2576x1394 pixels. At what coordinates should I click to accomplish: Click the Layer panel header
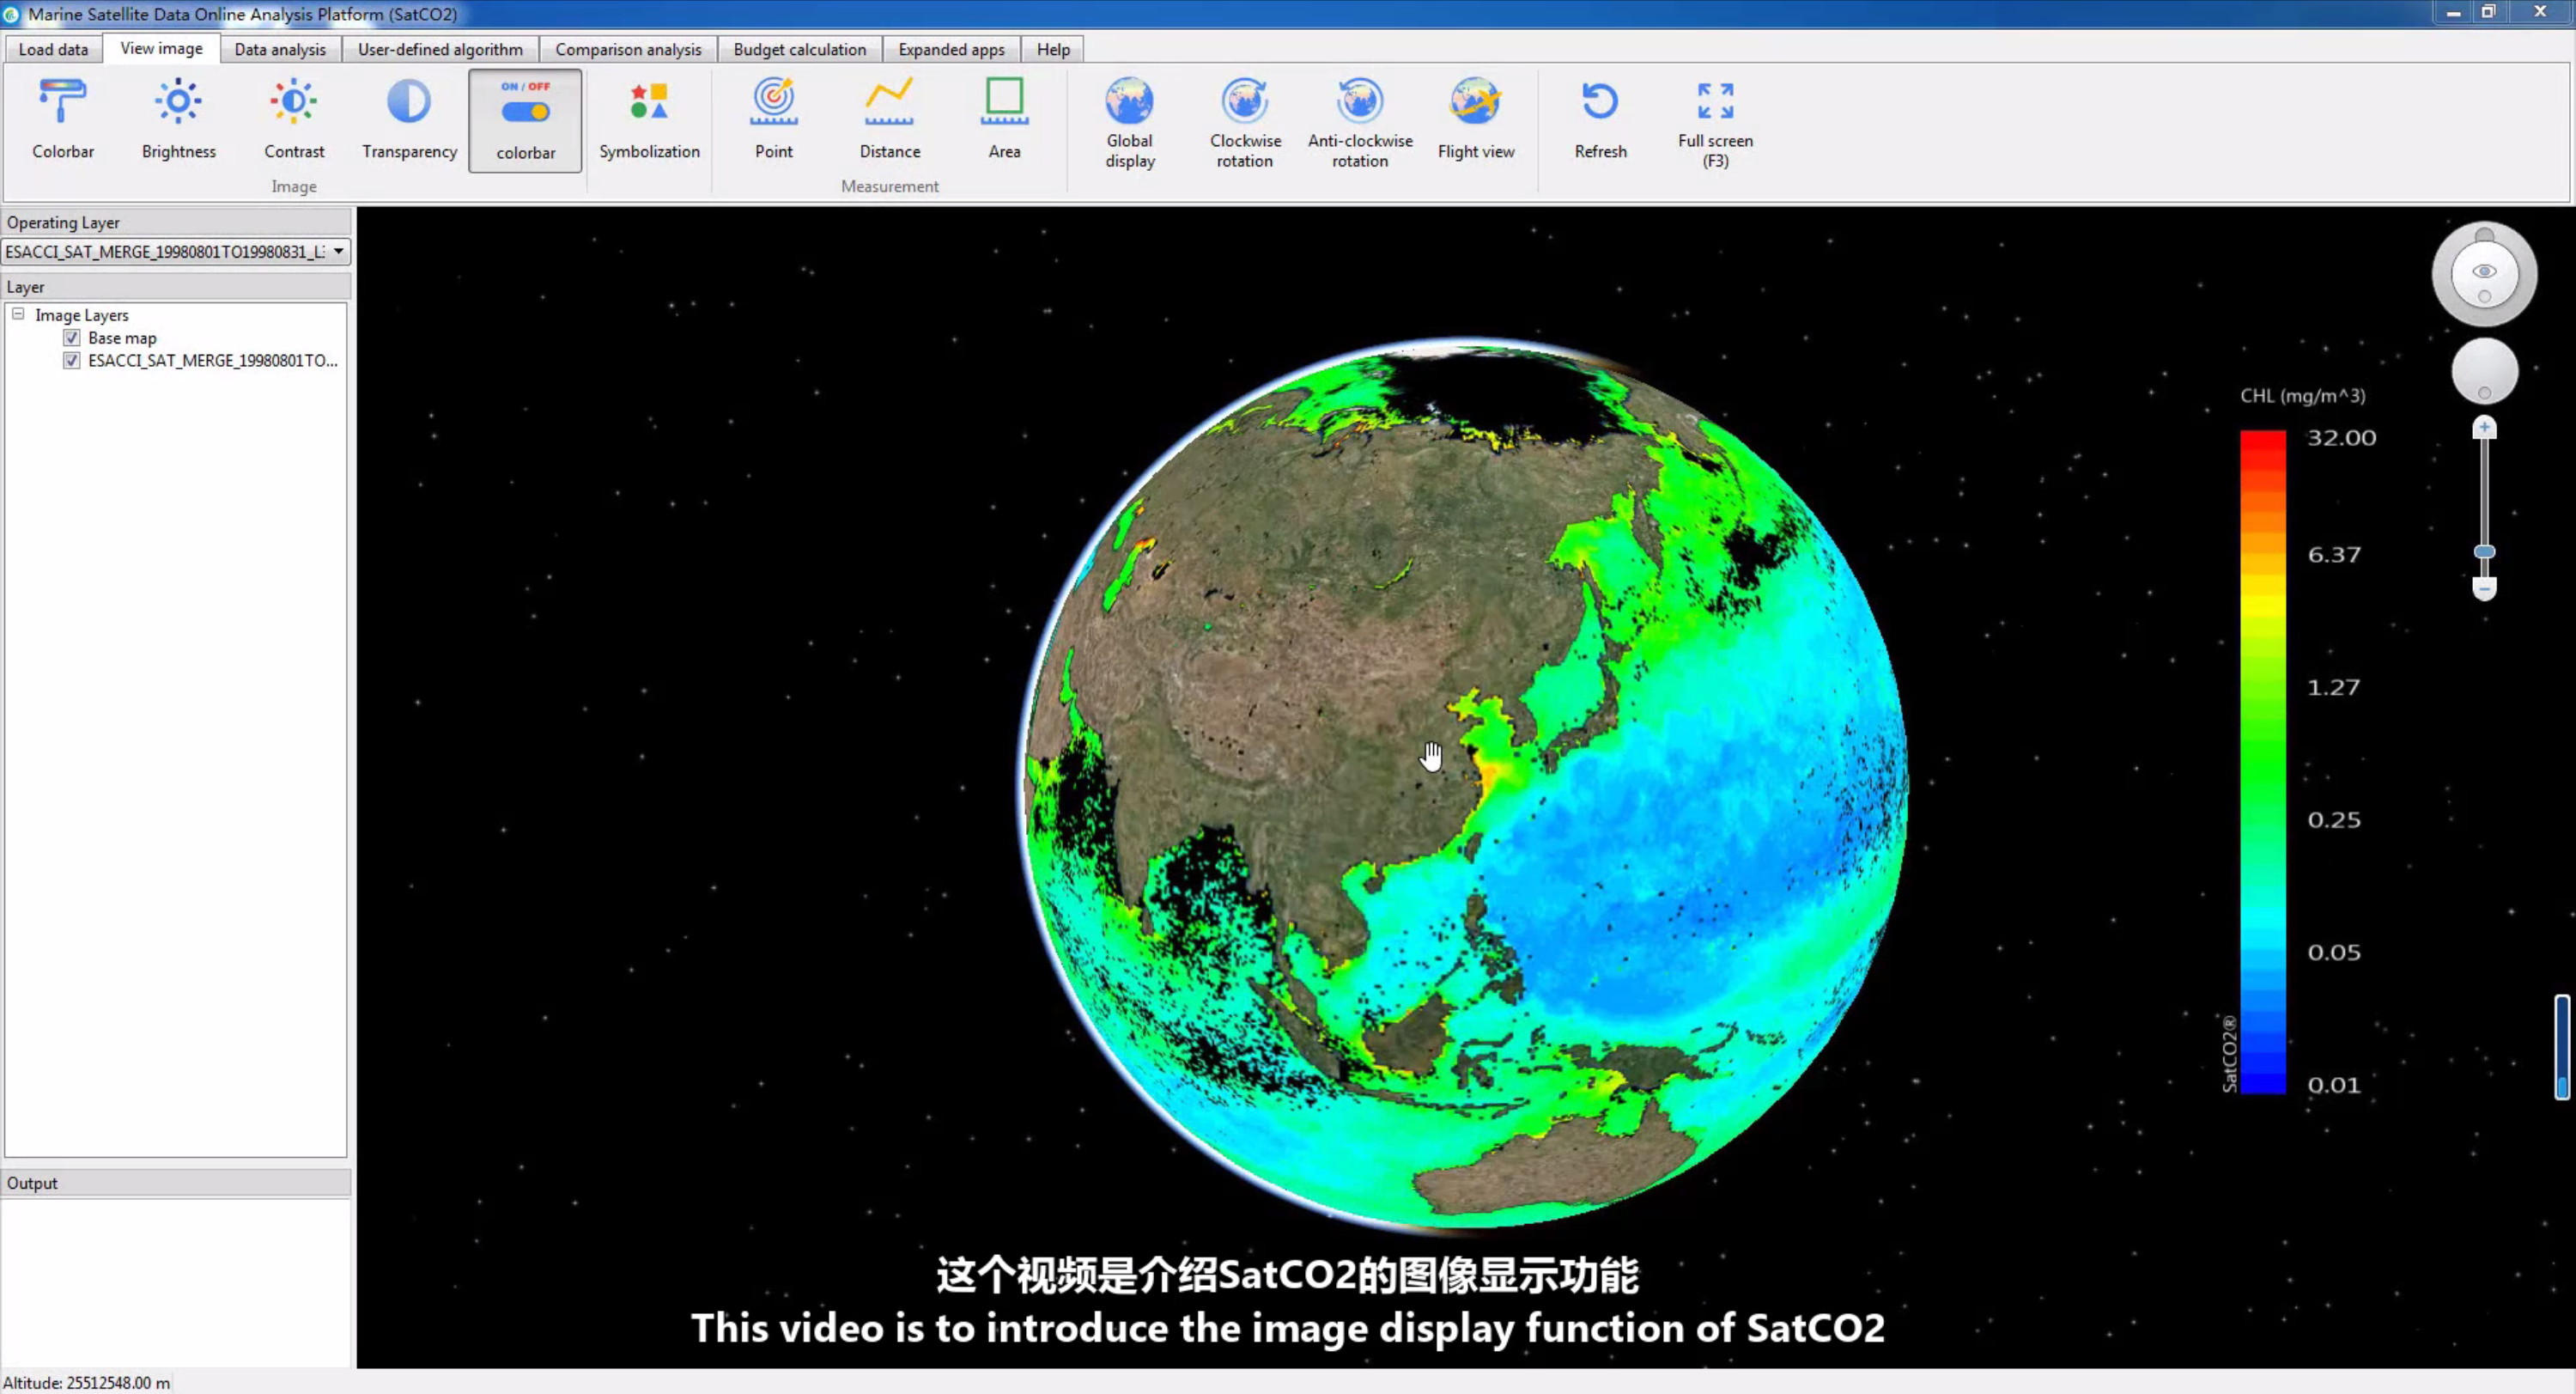[x=176, y=287]
